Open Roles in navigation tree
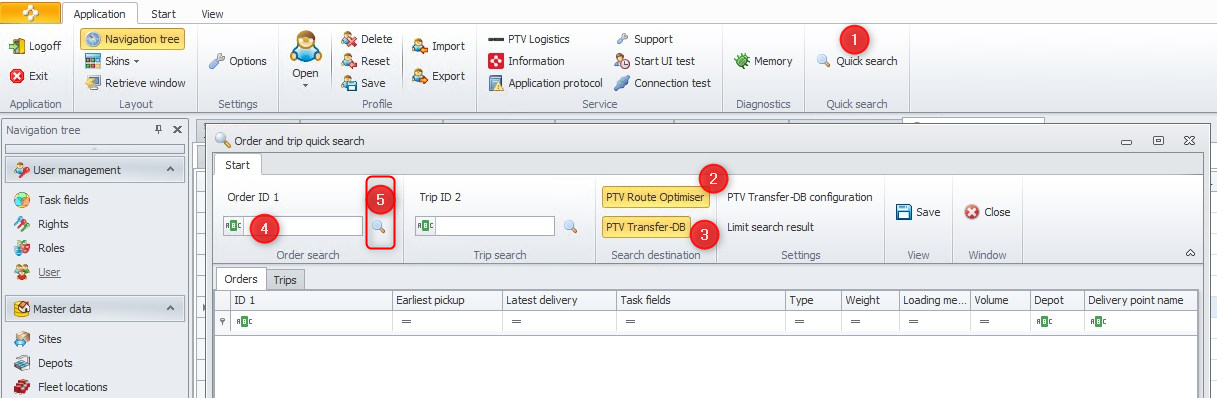The image size is (1217, 398). pos(40,248)
